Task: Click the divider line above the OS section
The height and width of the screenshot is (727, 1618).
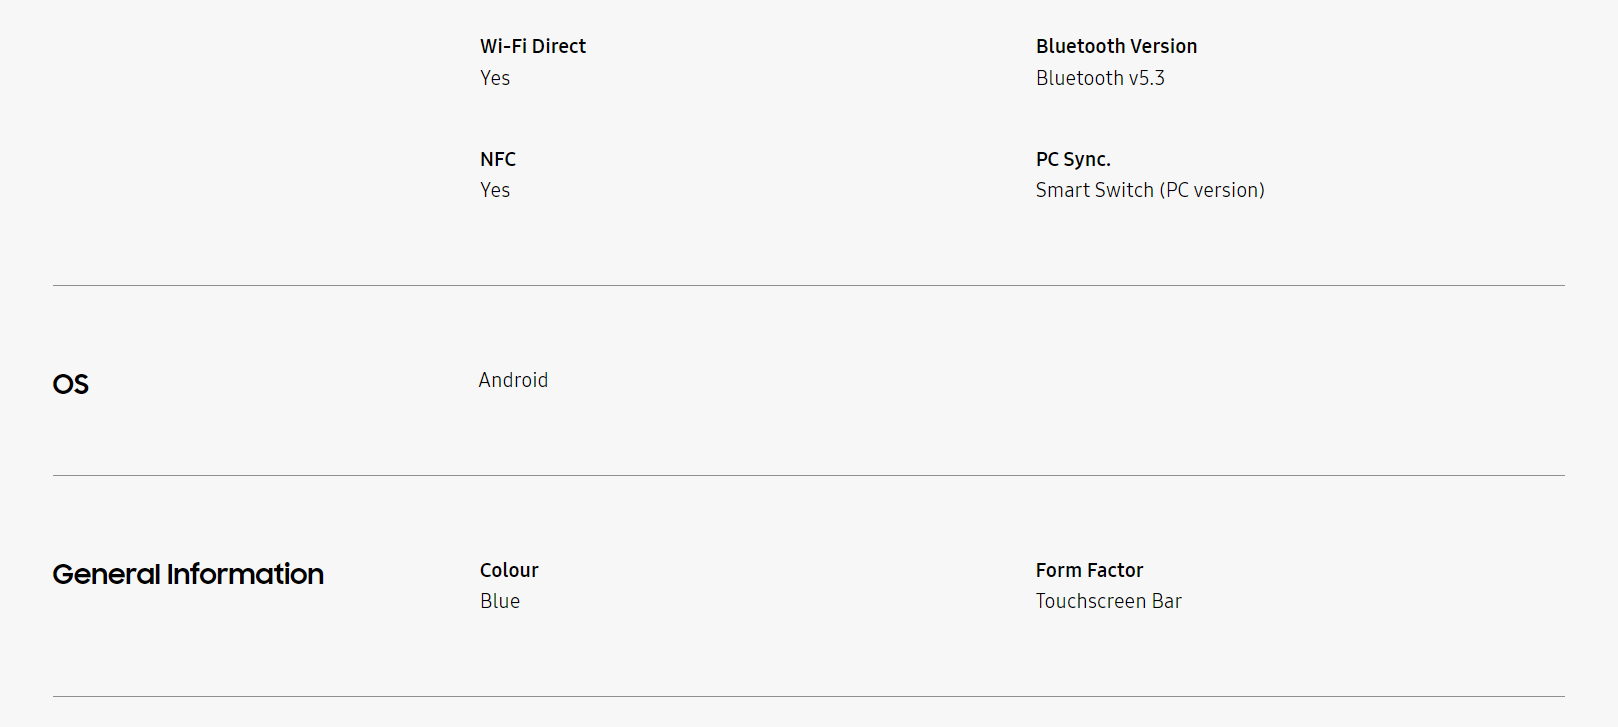Action: click(808, 286)
